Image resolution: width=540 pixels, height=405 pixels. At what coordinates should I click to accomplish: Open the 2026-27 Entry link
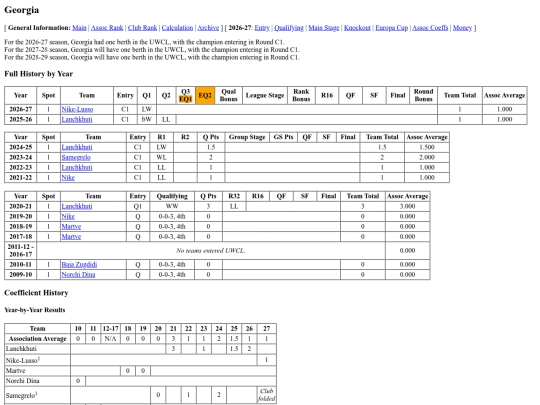click(262, 28)
